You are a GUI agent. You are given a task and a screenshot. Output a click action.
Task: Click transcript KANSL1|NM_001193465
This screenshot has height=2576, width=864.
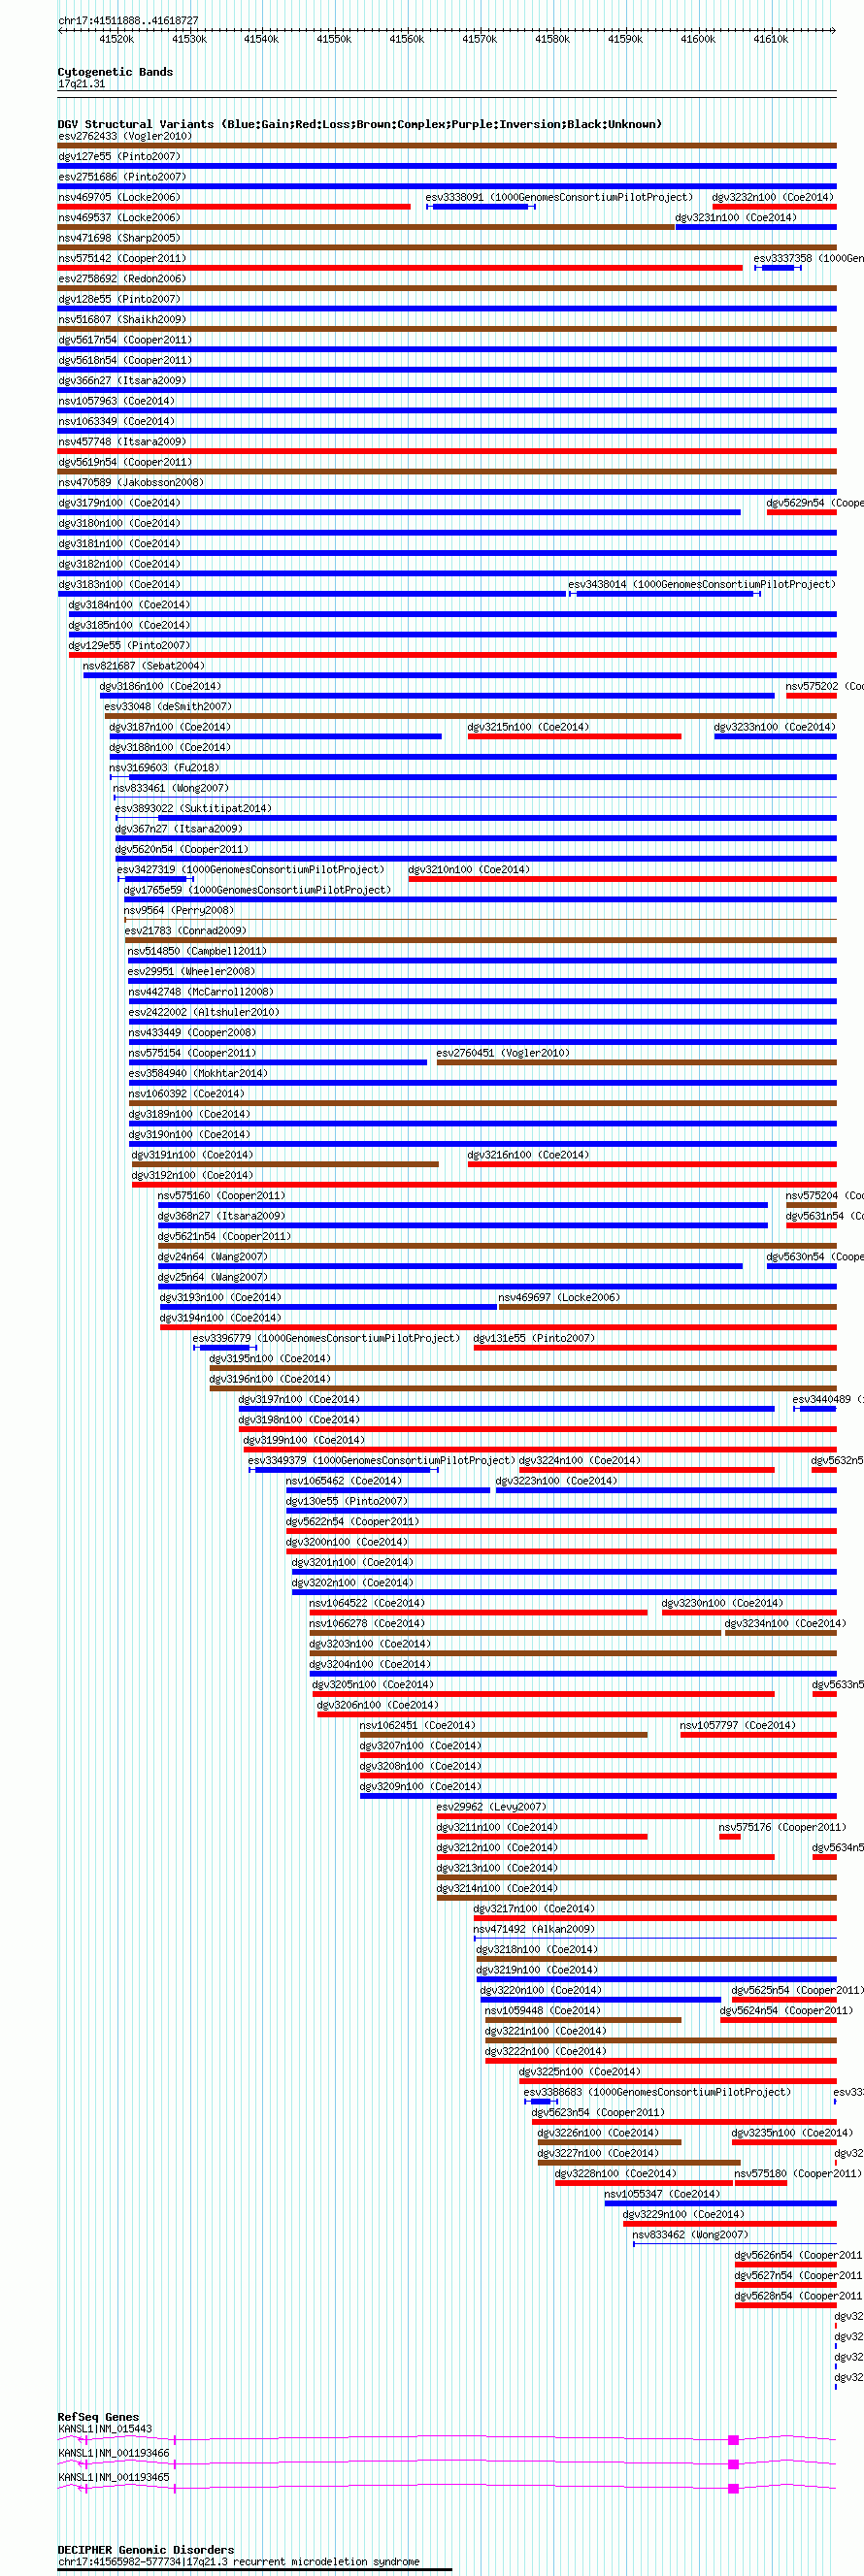[114, 2477]
